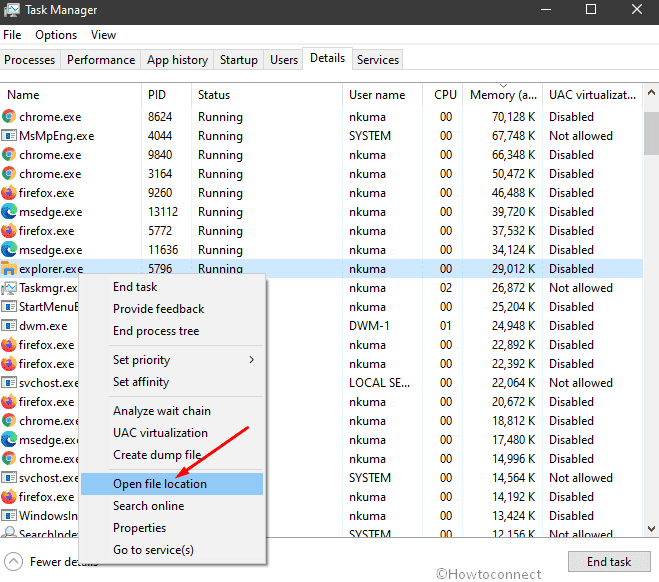Viewport: 659px width, 582px height.
Task: Select the Details tab
Action: (x=327, y=58)
